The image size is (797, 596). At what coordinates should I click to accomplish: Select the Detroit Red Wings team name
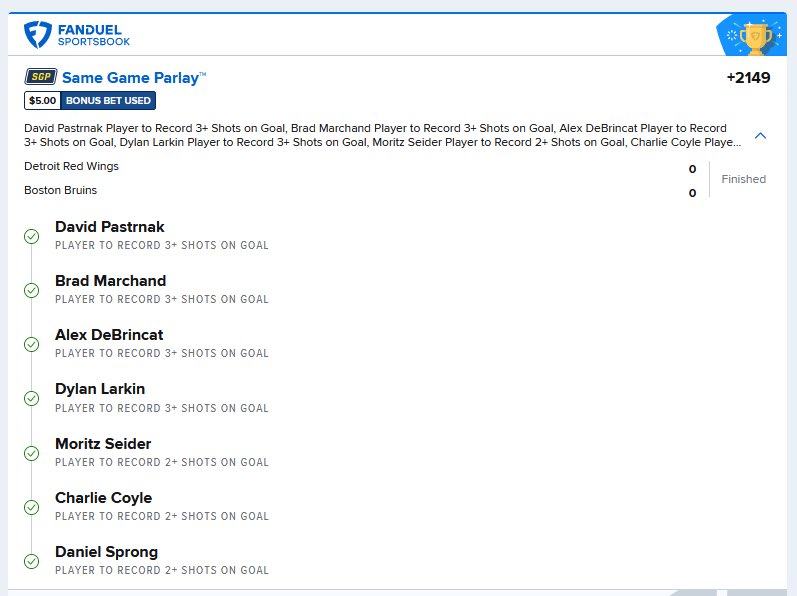pos(71,166)
